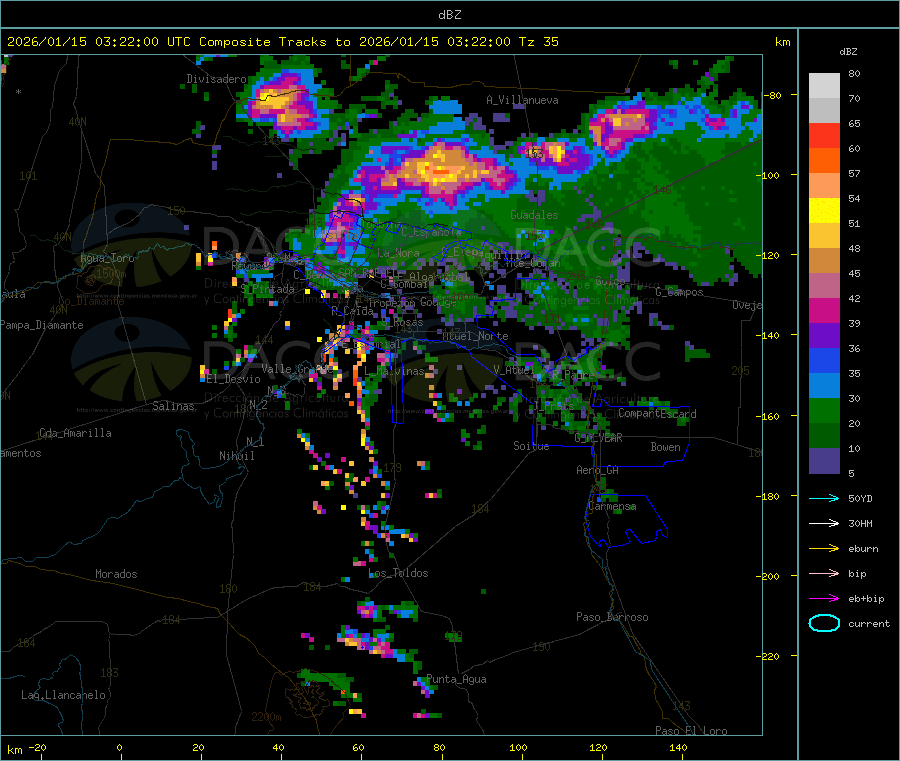Click the Bowen map label
Viewport: 900px width, 761px height.
coord(666,447)
